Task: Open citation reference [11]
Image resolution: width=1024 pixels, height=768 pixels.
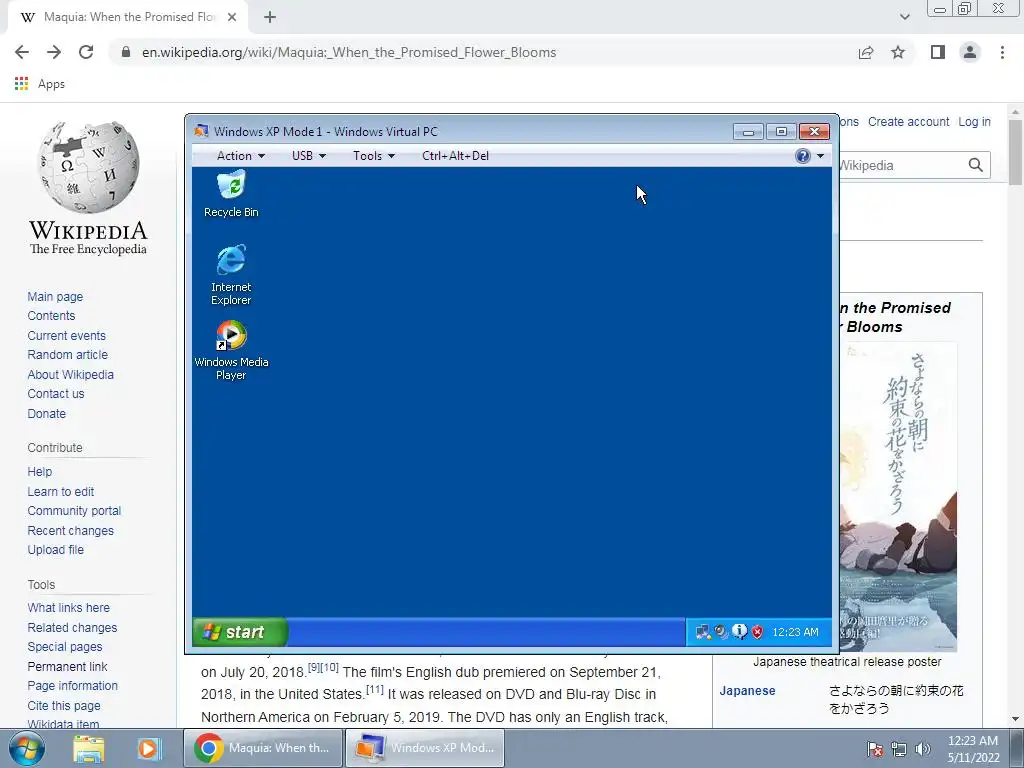Action: [x=374, y=689]
